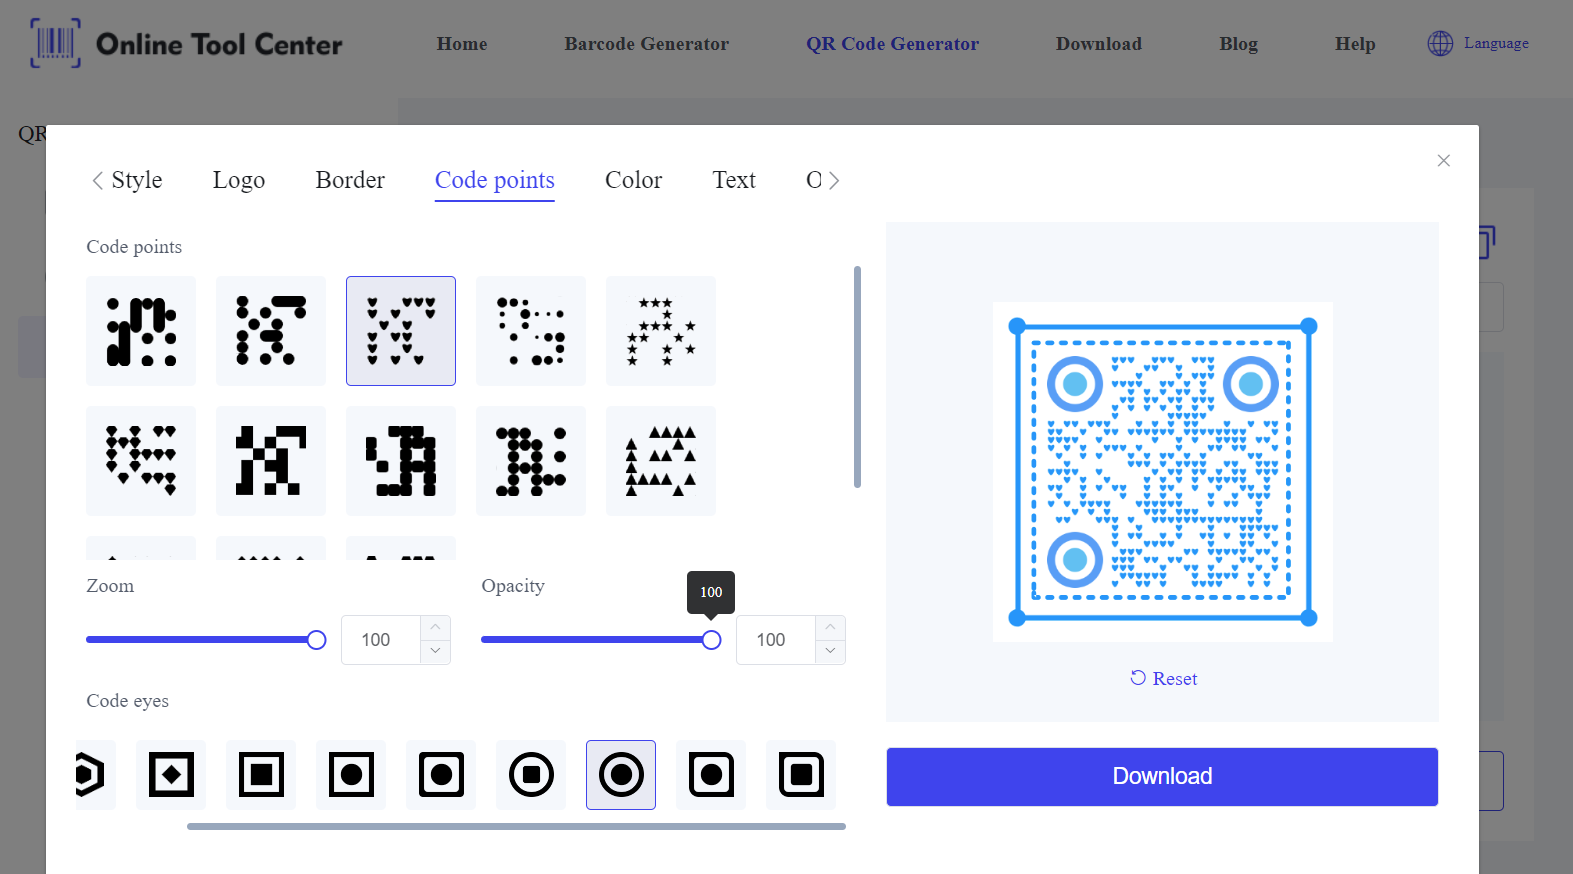This screenshot has width=1573, height=874.
Task: Click the Language globe icon
Action: [x=1440, y=43]
